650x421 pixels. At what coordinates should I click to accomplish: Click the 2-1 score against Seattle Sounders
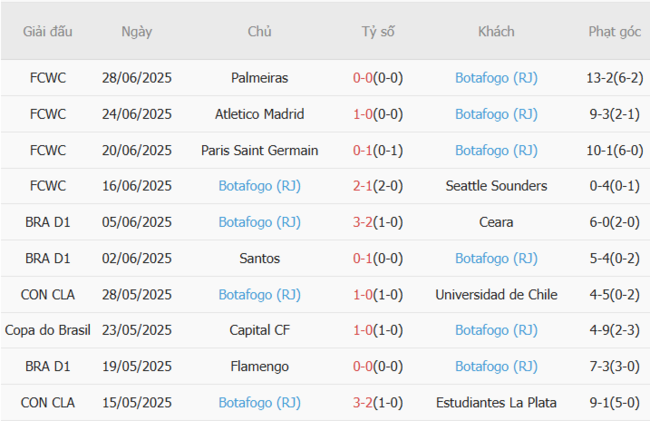coord(365,186)
